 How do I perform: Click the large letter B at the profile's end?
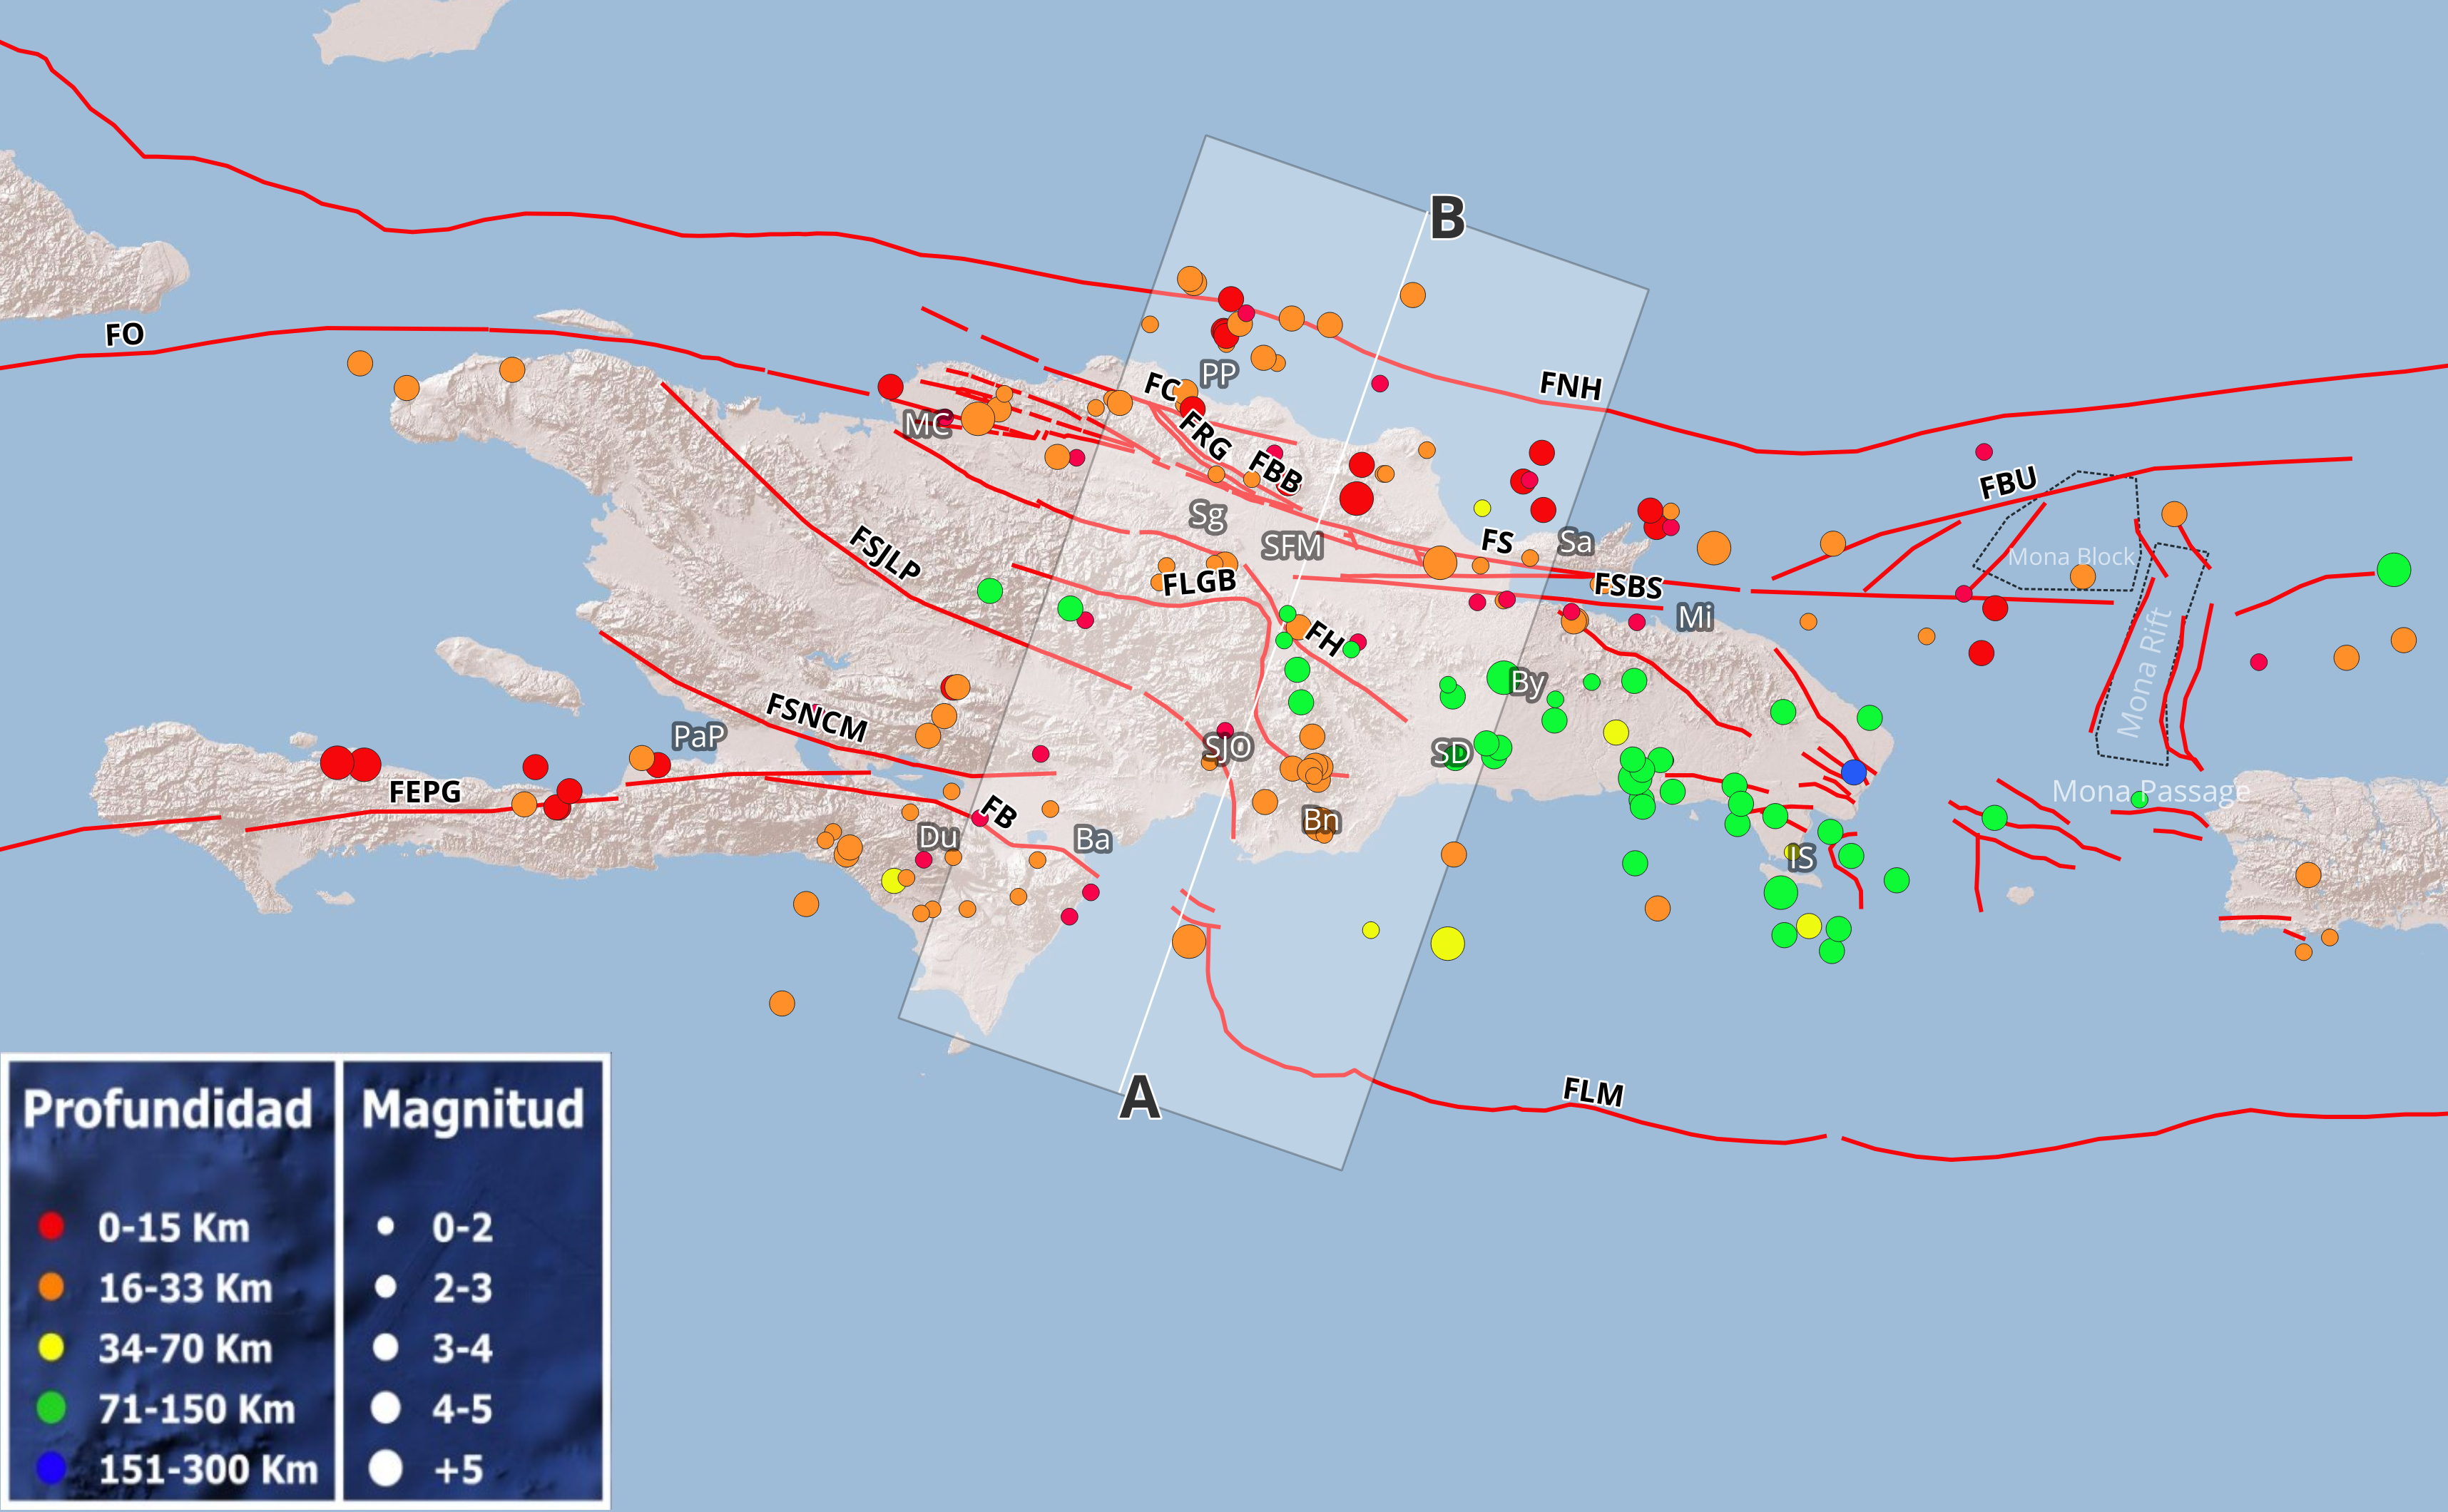pos(1447,218)
